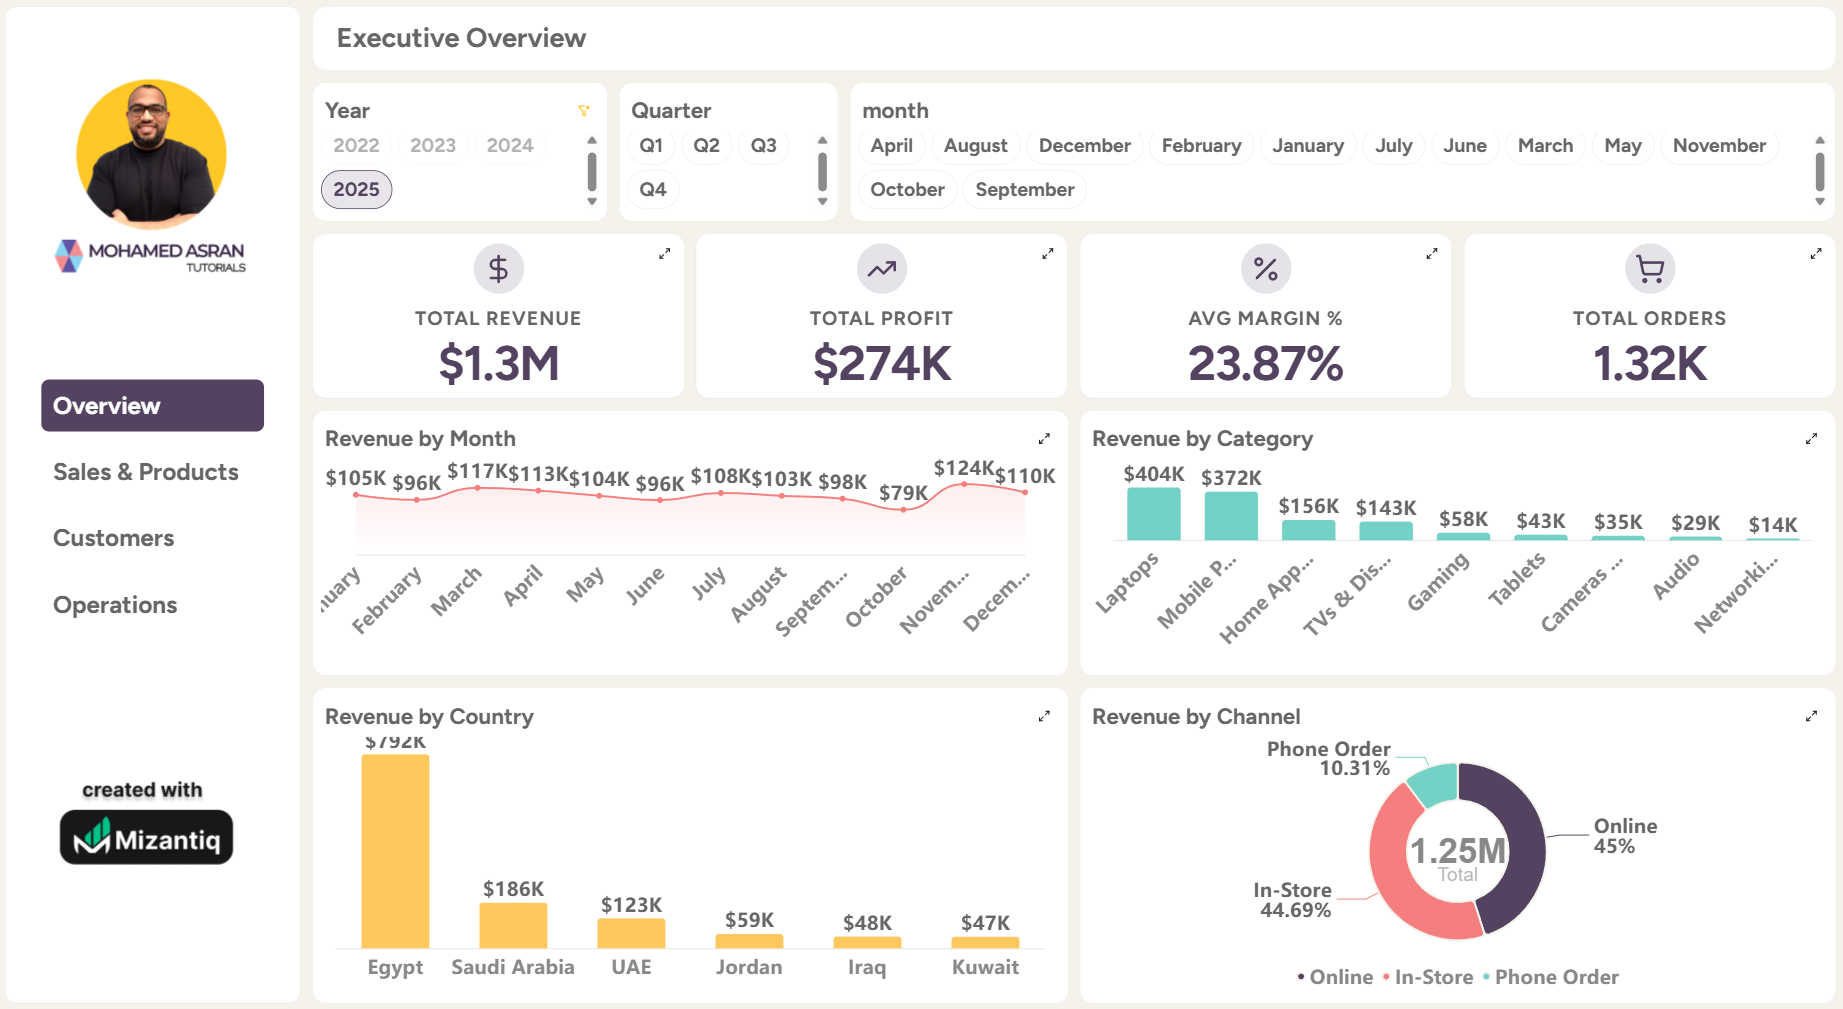Toggle Phone Order legend item
The width and height of the screenshot is (1843, 1009).
(1550, 977)
